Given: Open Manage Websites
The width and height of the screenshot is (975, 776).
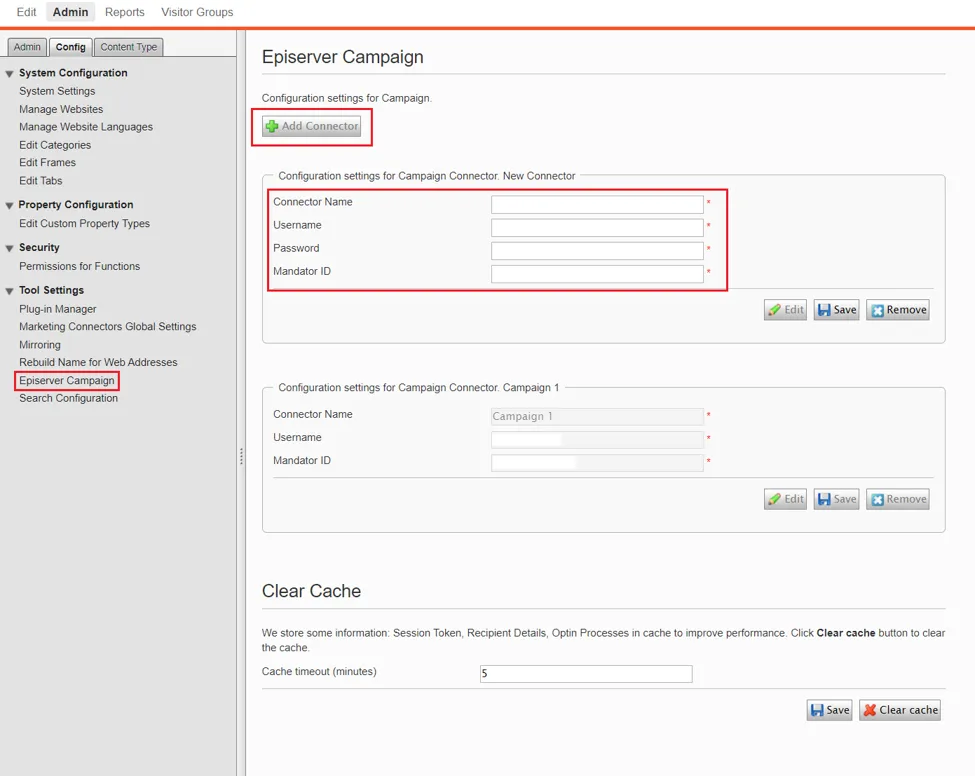Looking at the screenshot, I should pyautogui.click(x=61, y=109).
